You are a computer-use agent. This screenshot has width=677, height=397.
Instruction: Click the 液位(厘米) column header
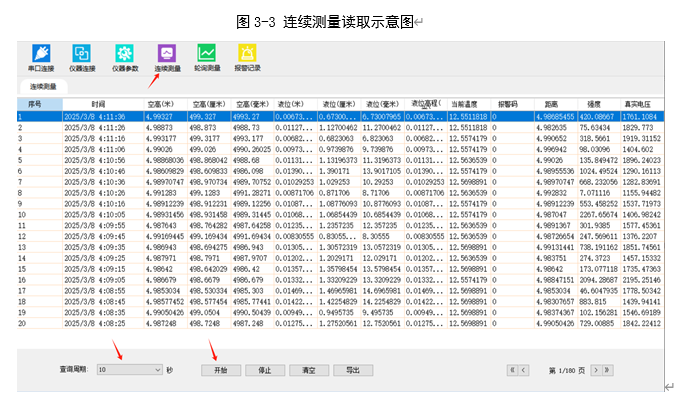(x=339, y=104)
